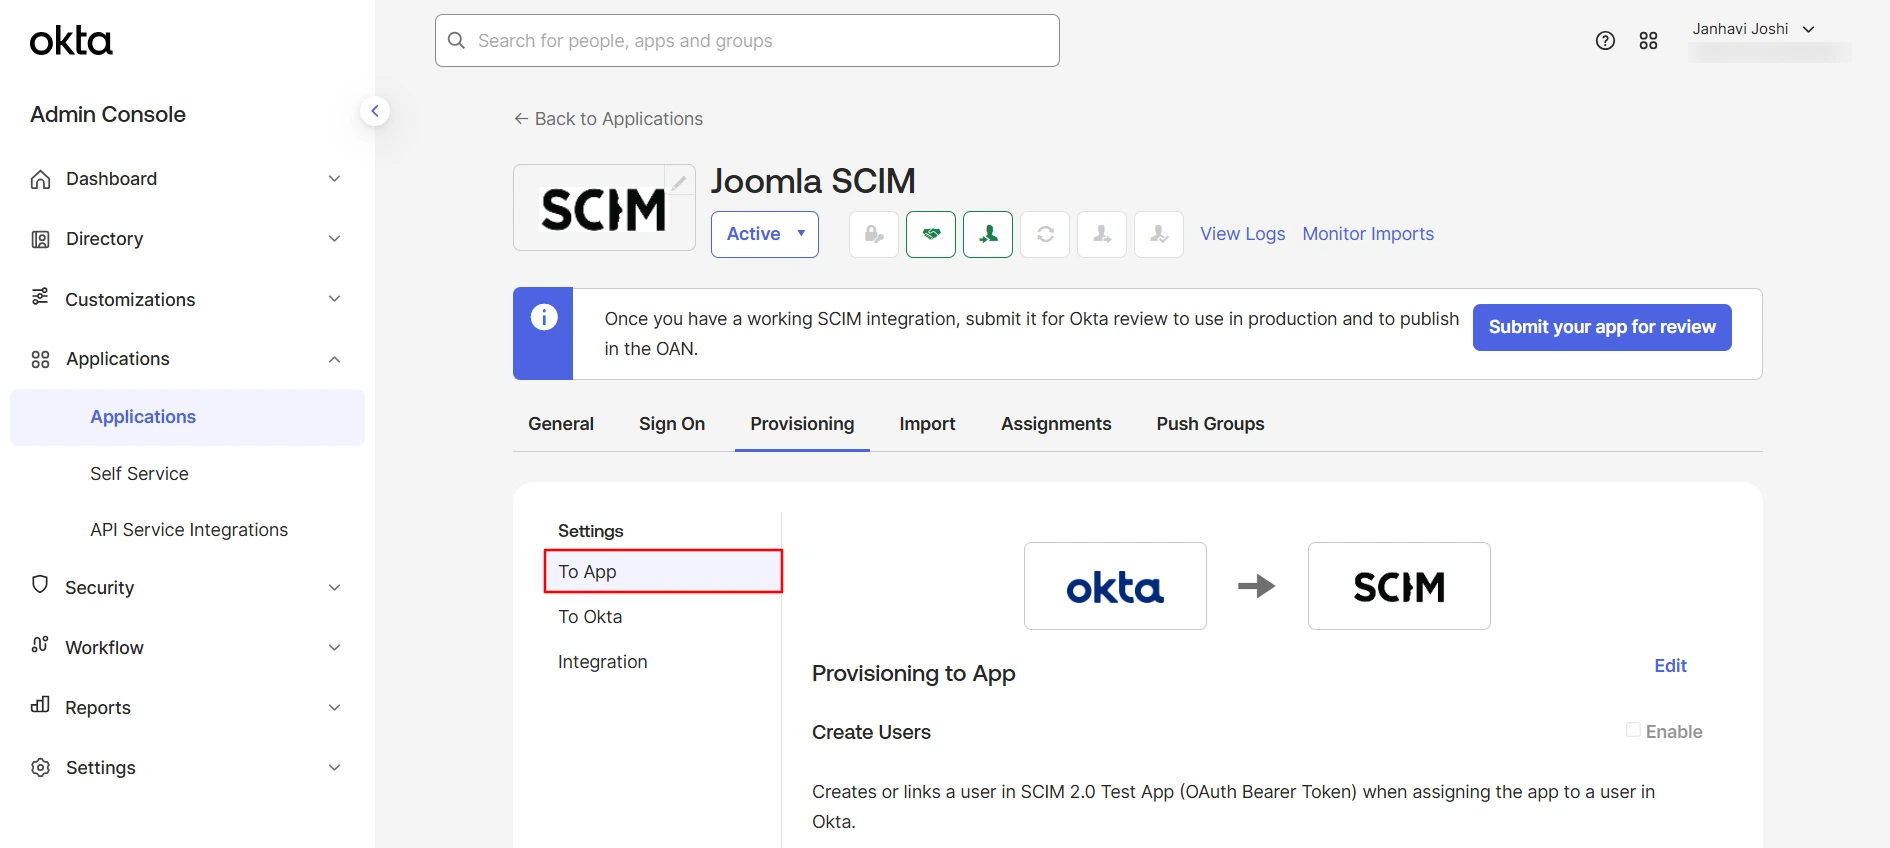Open the Active status dropdown
Screen dimensions: 1890x848
pos(765,234)
